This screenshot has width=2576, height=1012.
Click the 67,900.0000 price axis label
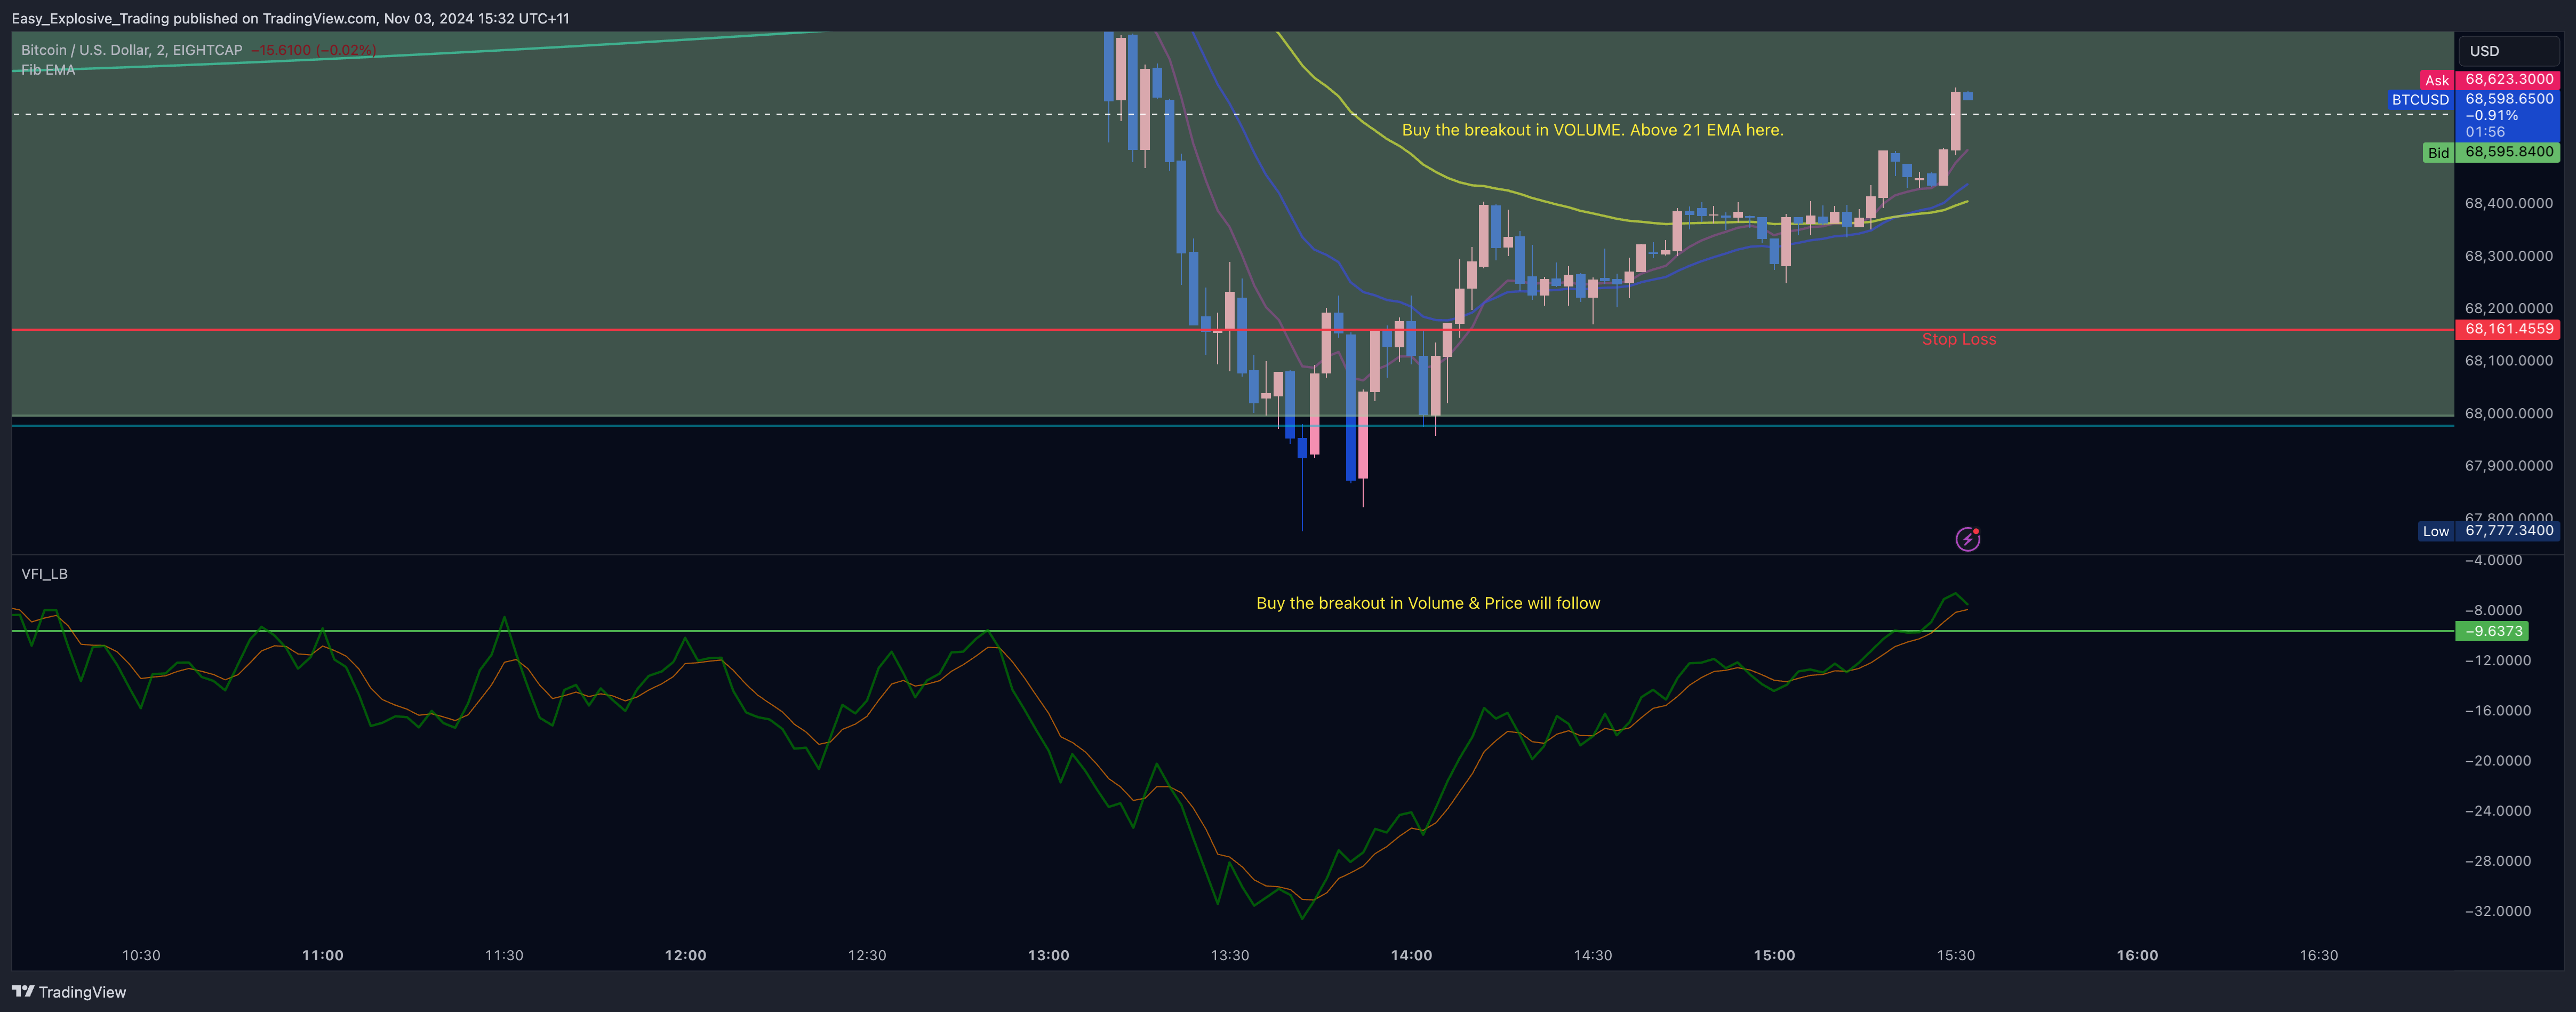tap(2508, 466)
